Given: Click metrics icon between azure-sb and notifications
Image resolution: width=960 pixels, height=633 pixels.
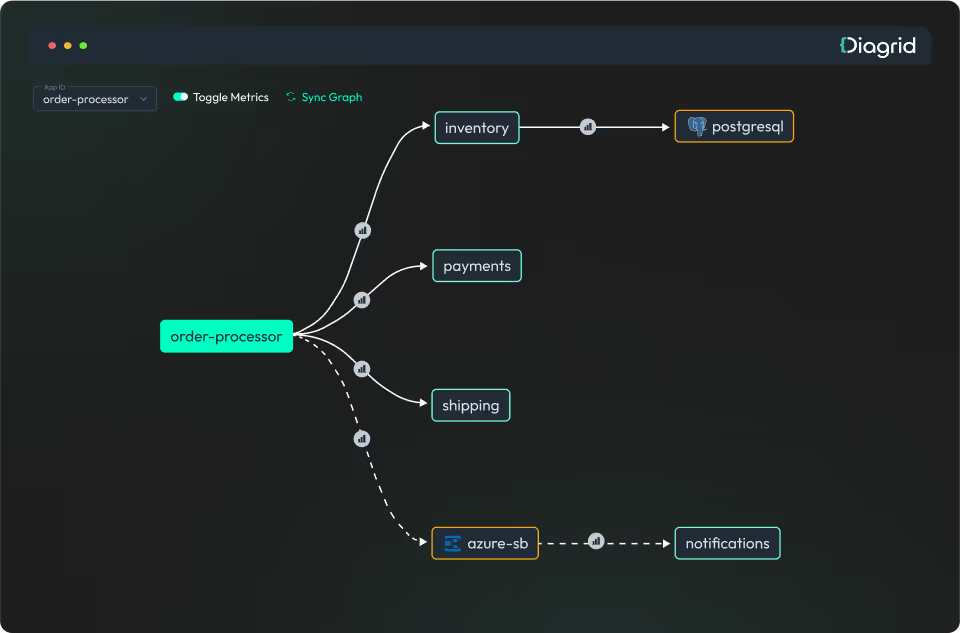Looking at the screenshot, I should click(596, 541).
